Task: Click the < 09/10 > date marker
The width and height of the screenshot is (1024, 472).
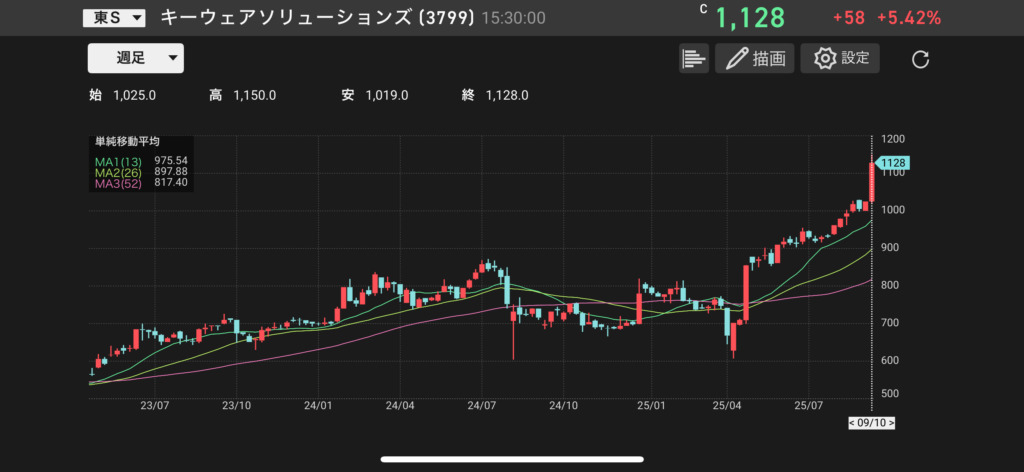Action: coord(871,423)
